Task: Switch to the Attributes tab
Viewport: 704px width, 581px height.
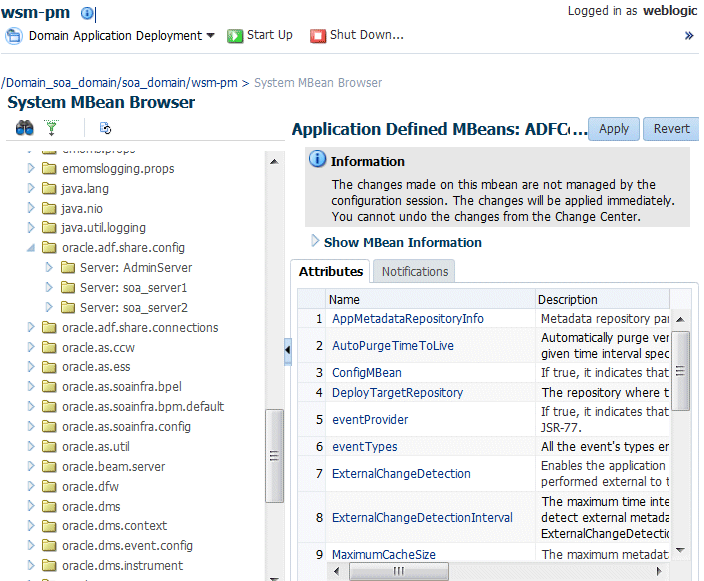Action: click(x=331, y=272)
